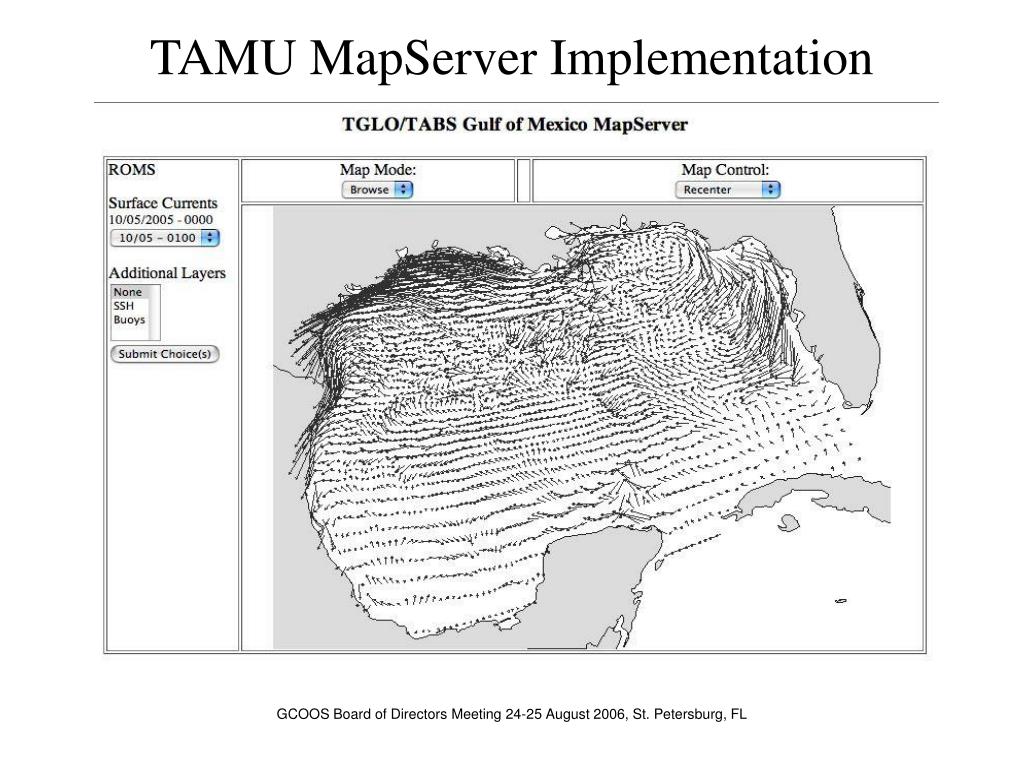Click the Submit Choice(s) button
The width and height of the screenshot is (1024, 768).
point(165,354)
